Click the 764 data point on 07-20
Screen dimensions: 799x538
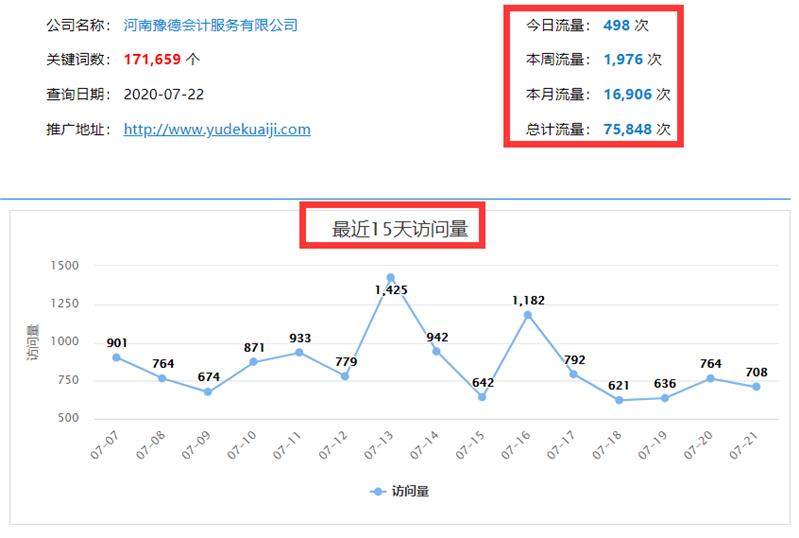[x=711, y=378]
